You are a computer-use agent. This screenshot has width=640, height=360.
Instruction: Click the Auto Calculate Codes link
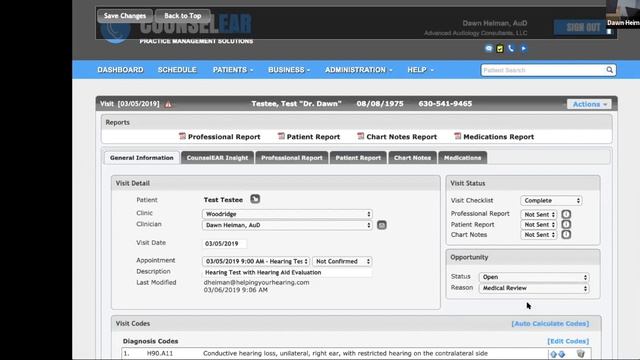550,324
